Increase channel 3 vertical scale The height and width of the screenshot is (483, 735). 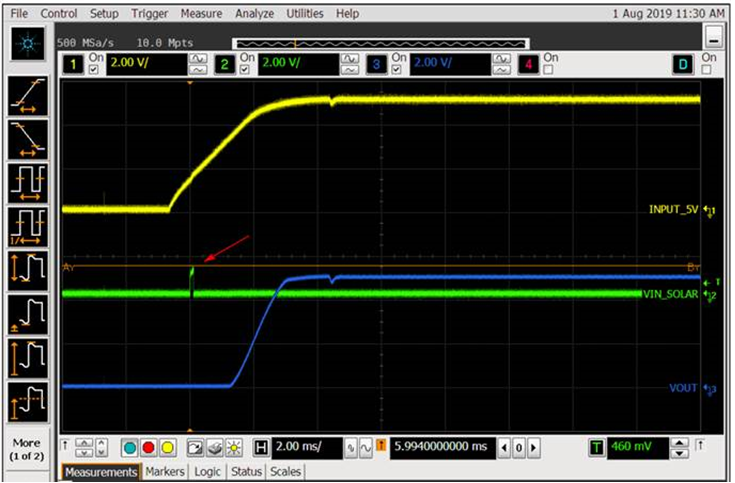pos(502,59)
